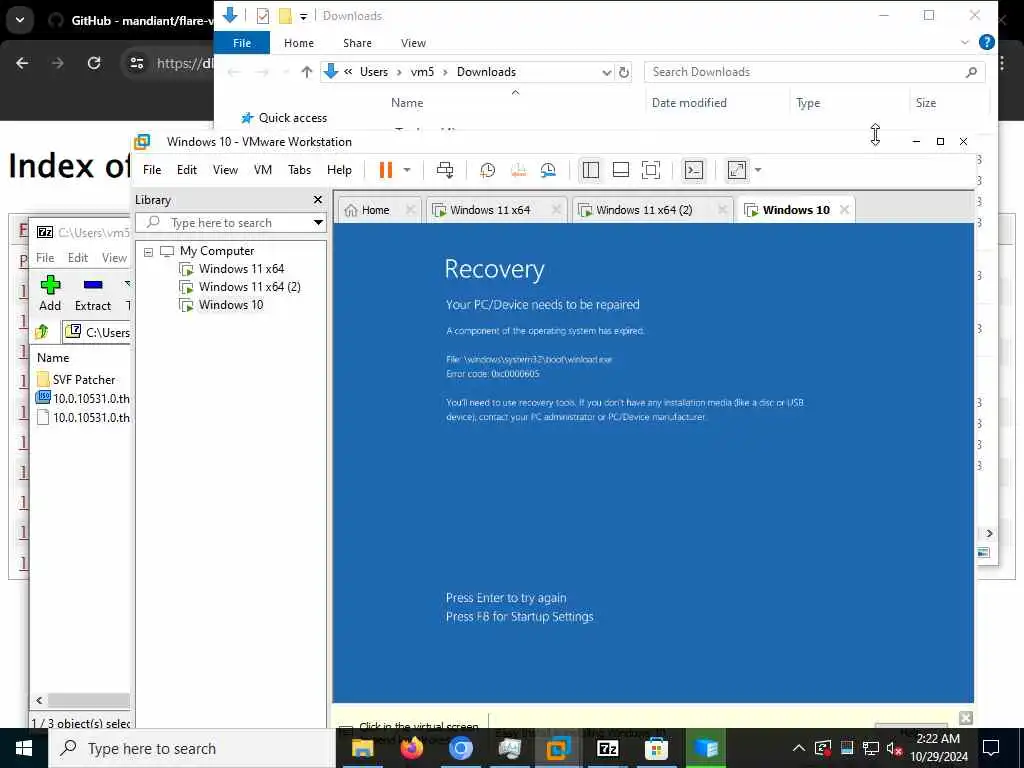Collapse the My Computer tree node
The width and height of the screenshot is (1024, 768).
pyautogui.click(x=148, y=251)
